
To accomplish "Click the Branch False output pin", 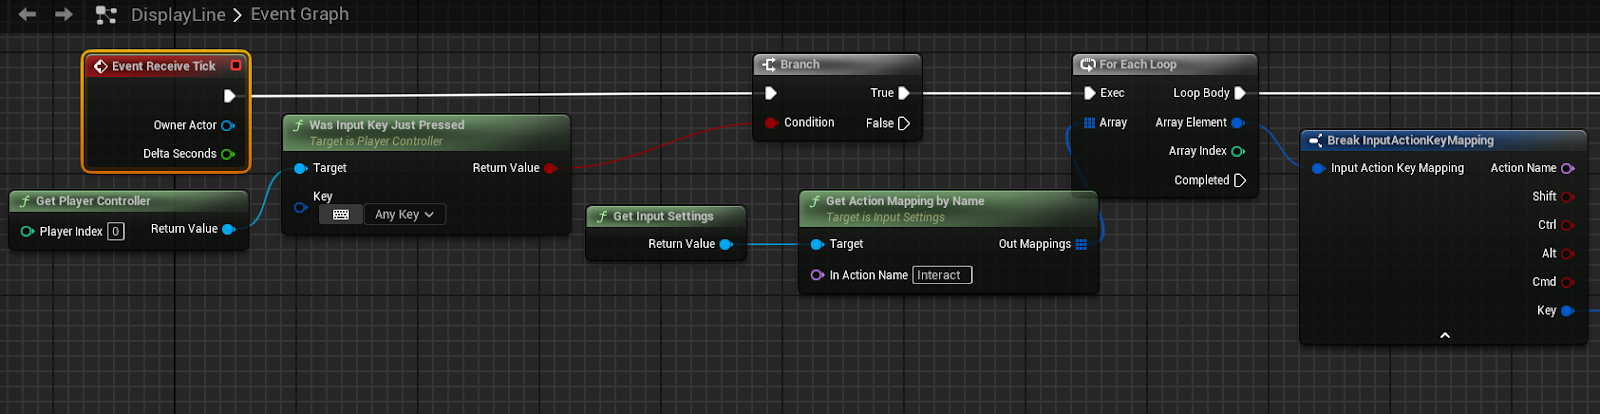I will pyautogui.click(x=903, y=123).
